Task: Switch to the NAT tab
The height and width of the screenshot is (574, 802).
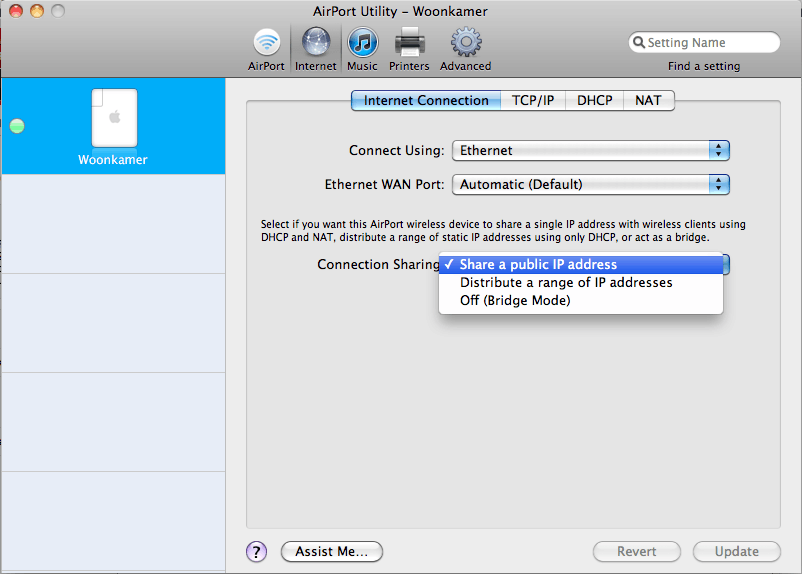Action: pos(649,100)
